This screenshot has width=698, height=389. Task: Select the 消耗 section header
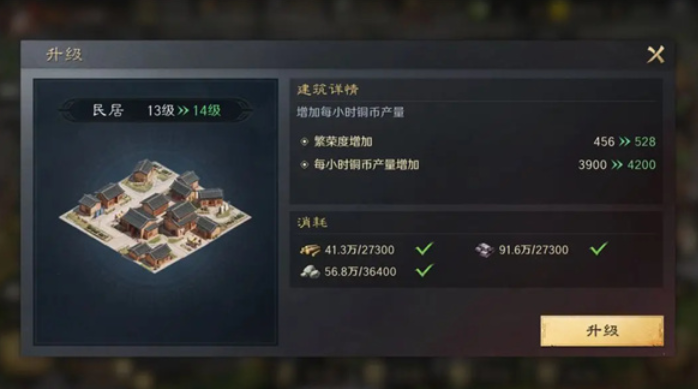[x=312, y=222]
